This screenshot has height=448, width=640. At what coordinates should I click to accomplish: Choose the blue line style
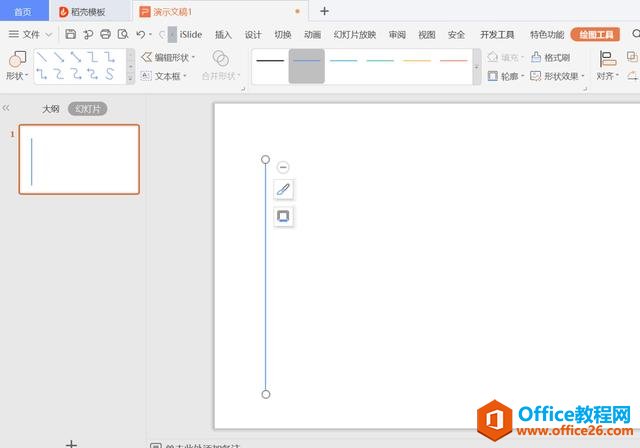(307, 66)
